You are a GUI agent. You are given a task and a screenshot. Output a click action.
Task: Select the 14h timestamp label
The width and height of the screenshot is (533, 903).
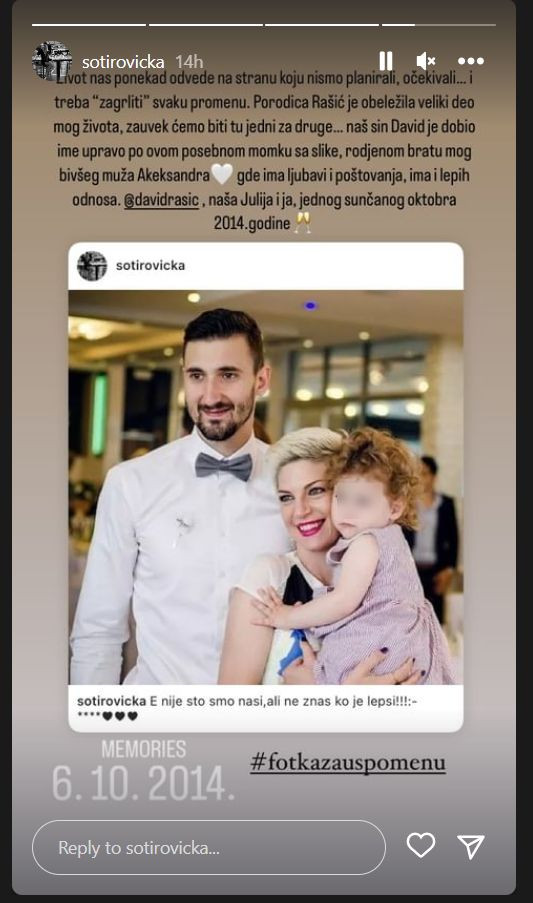[189, 62]
